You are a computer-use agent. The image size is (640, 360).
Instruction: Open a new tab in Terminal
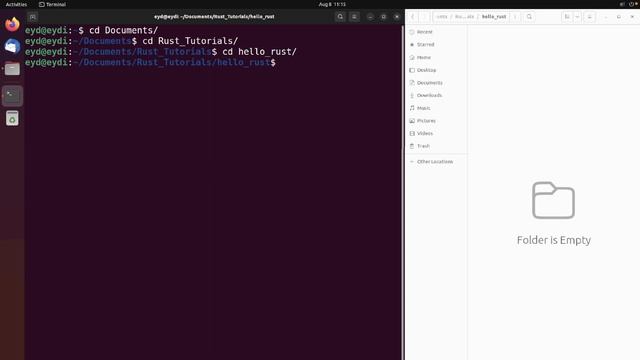(x=33, y=17)
